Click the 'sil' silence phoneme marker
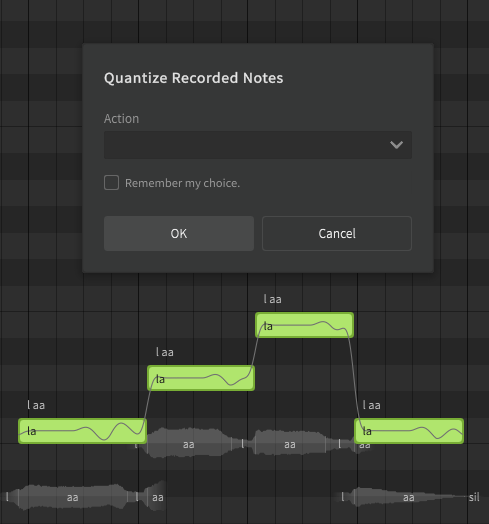This screenshot has height=524, width=489. click(474, 497)
